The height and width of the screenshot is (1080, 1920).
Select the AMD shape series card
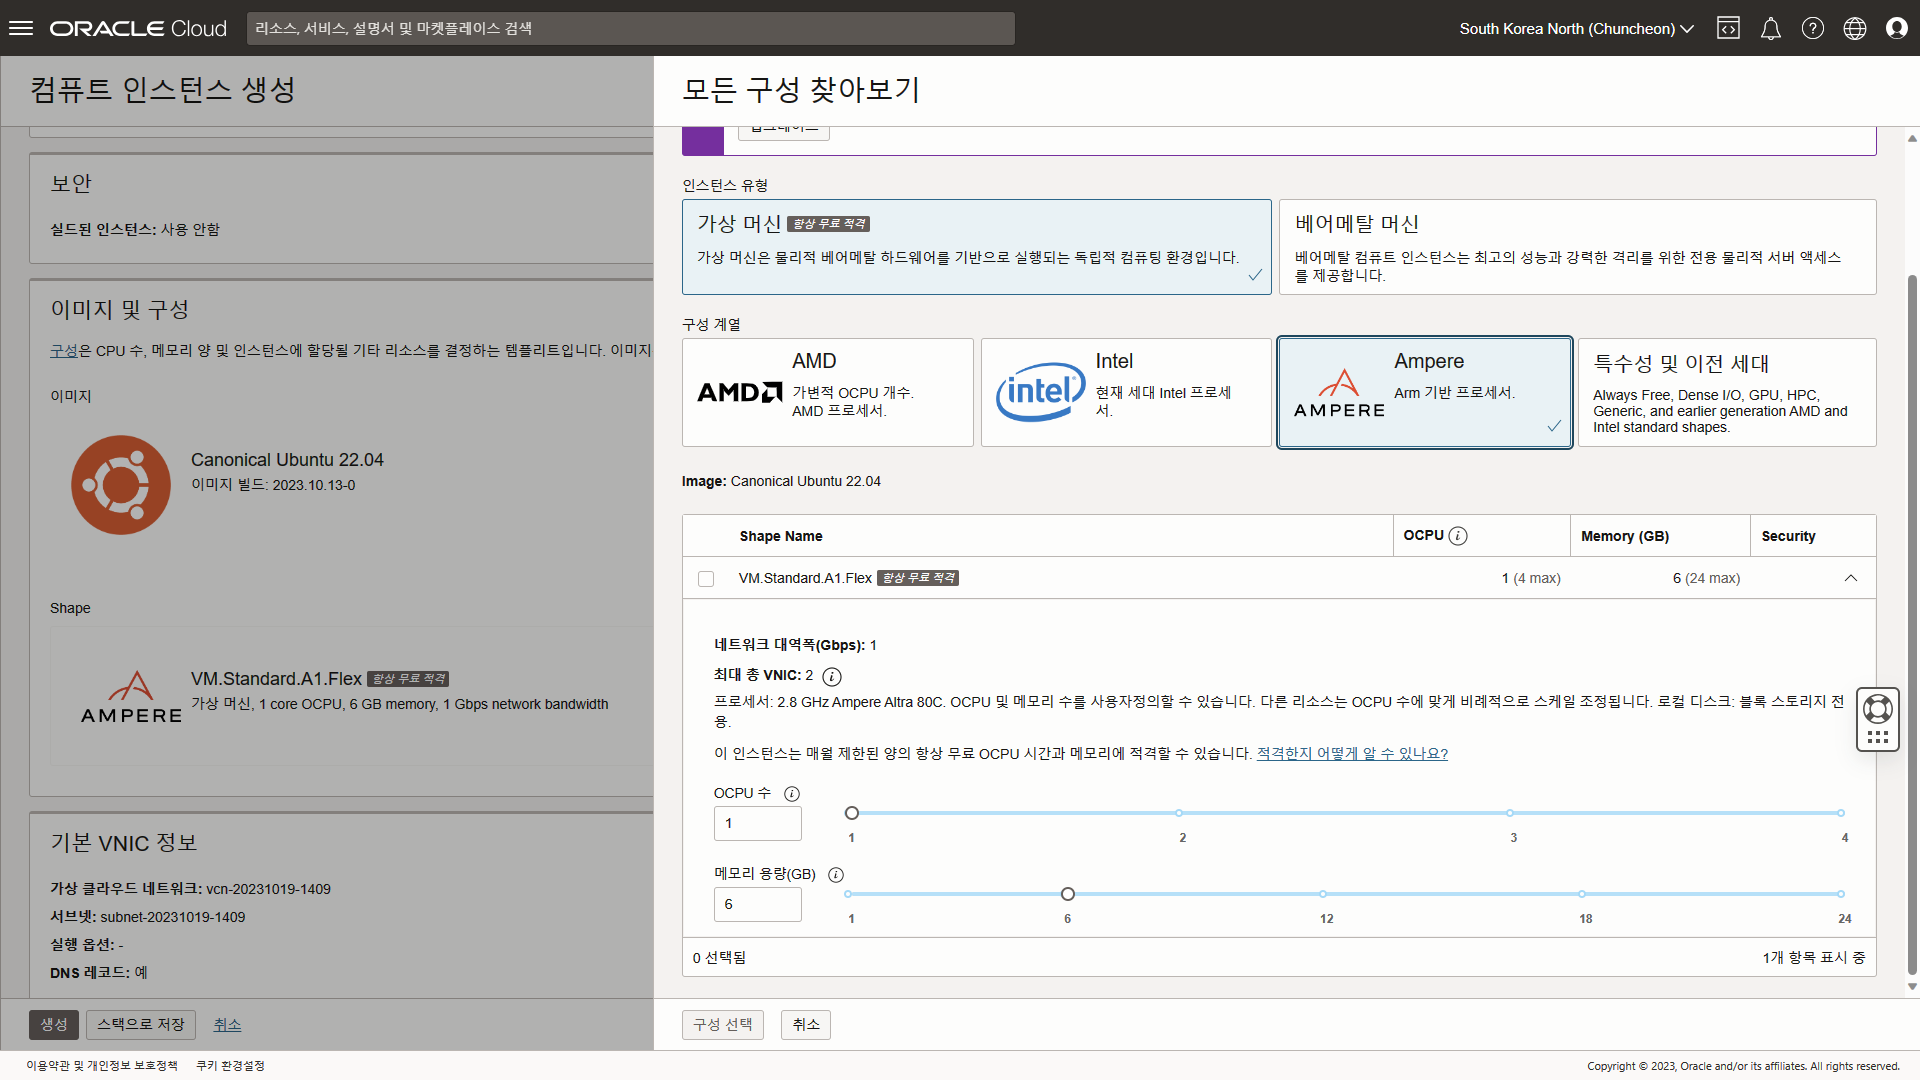pos(827,392)
